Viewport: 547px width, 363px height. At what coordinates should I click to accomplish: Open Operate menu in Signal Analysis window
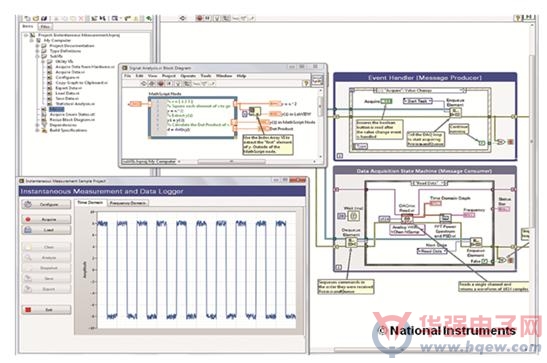pyautogui.click(x=188, y=76)
